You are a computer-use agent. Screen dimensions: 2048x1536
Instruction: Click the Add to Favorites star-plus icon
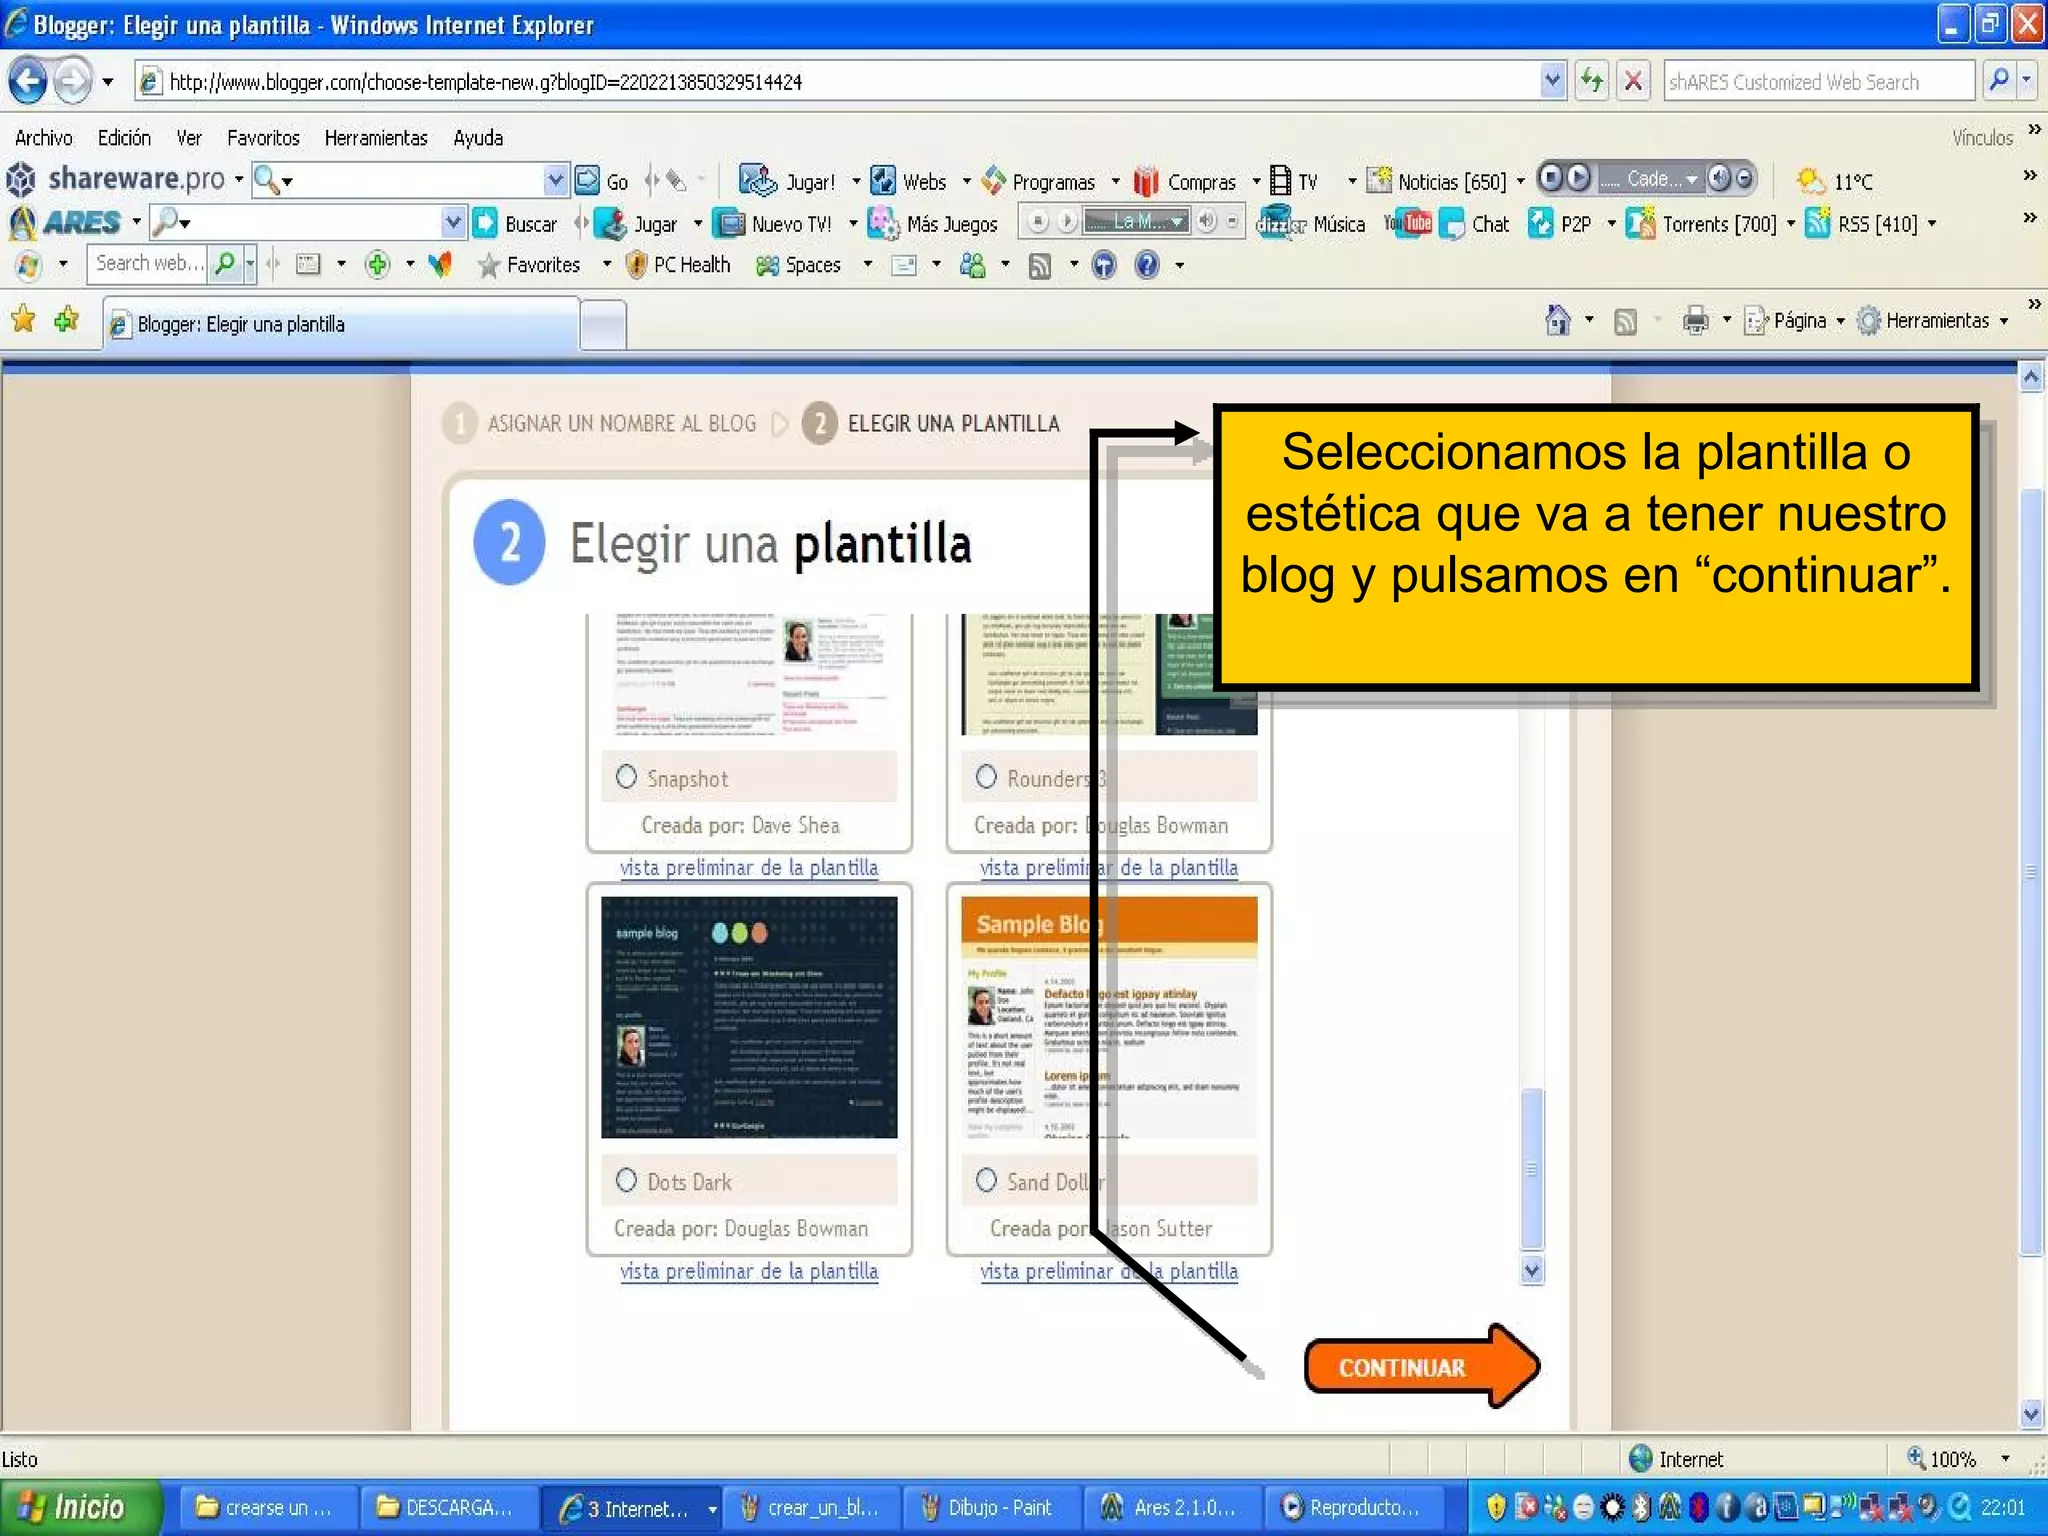67,320
